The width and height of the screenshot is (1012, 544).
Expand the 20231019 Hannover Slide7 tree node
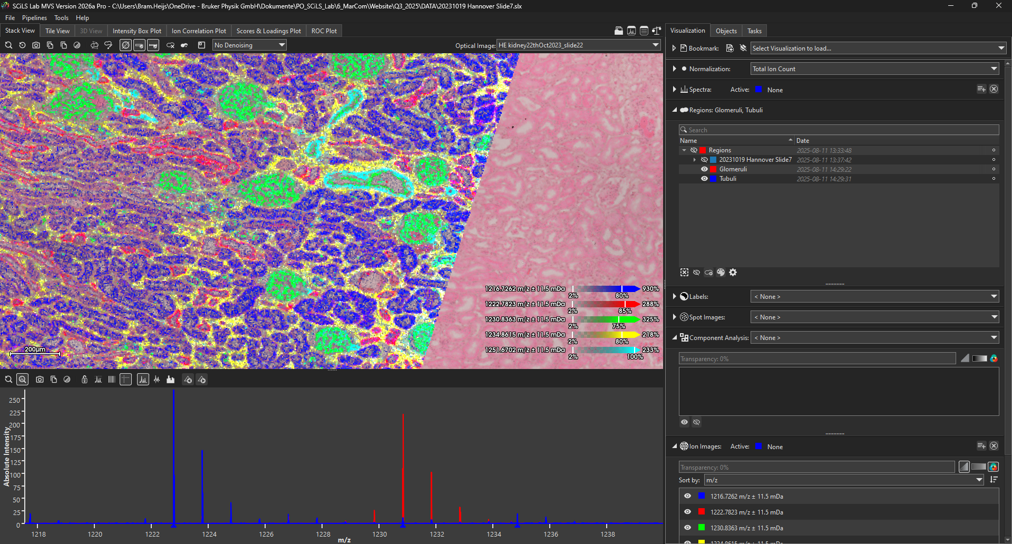(x=694, y=160)
